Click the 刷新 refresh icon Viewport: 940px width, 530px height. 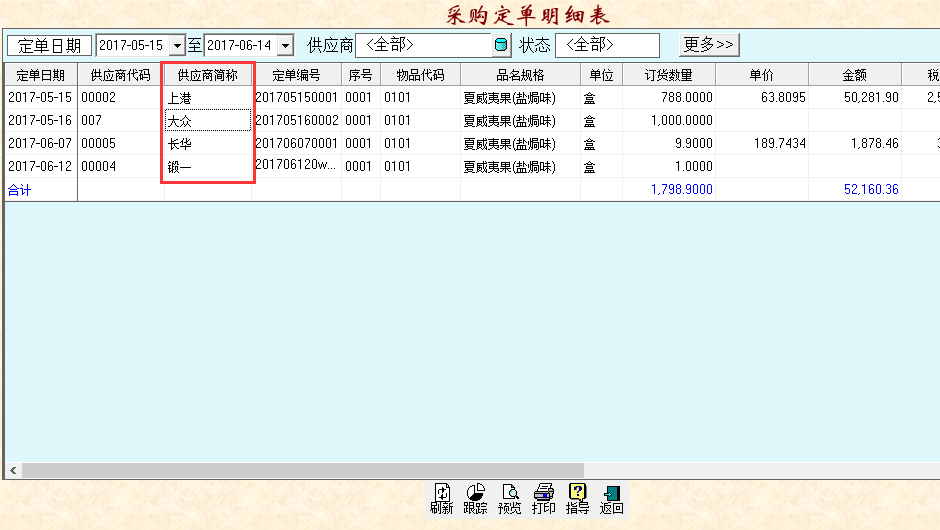tap(442, 499)
